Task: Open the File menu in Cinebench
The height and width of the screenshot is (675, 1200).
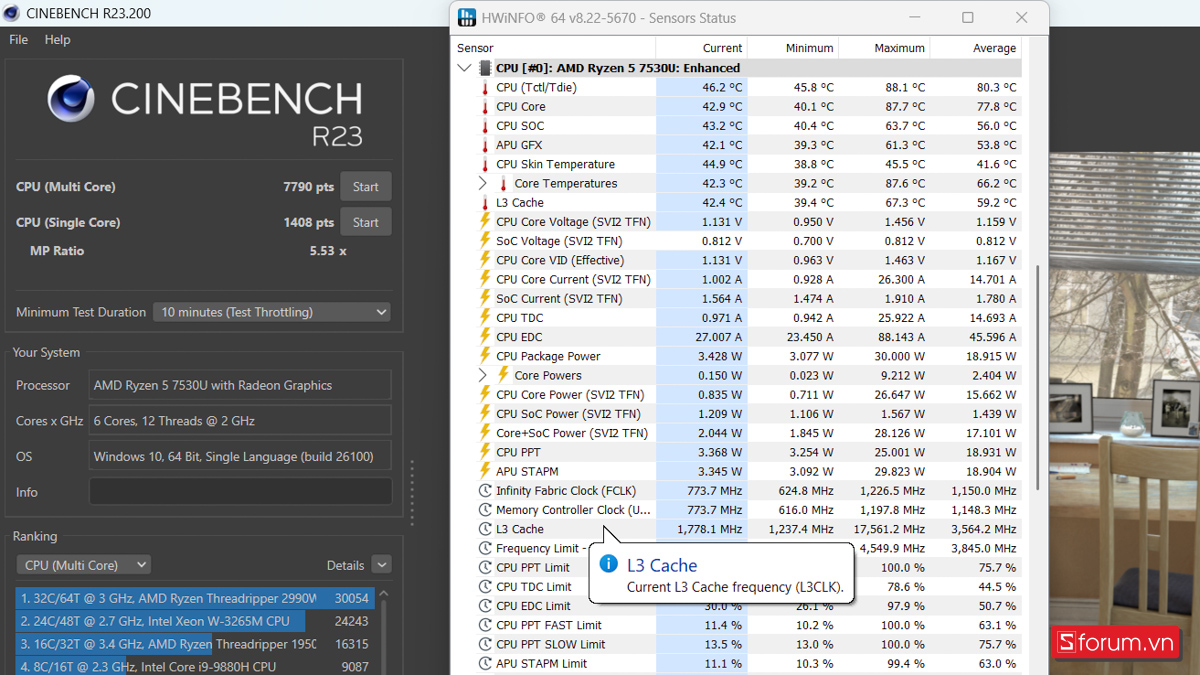Action: click(19, 40)
